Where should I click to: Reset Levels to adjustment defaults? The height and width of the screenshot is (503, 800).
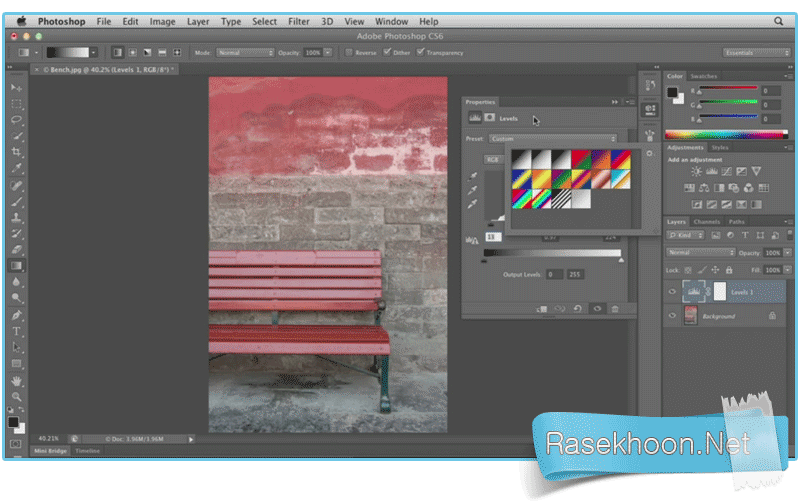click(x=578, y=309)
